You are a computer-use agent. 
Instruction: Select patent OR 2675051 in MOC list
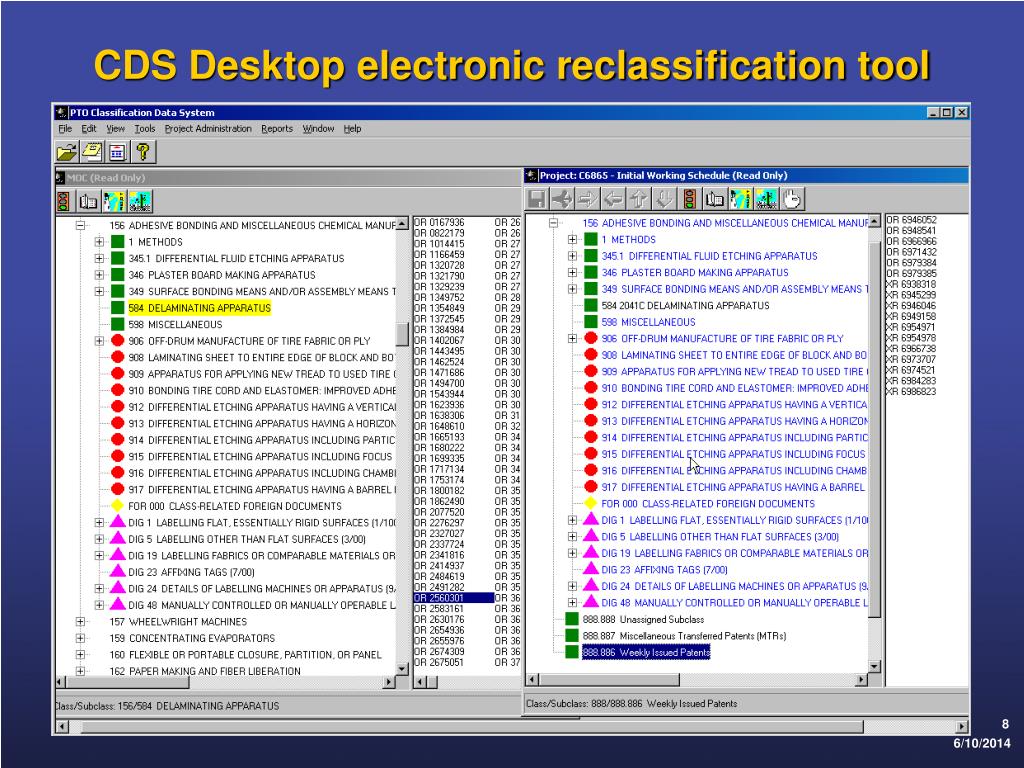pyautogui.click(x=439, y=662)
